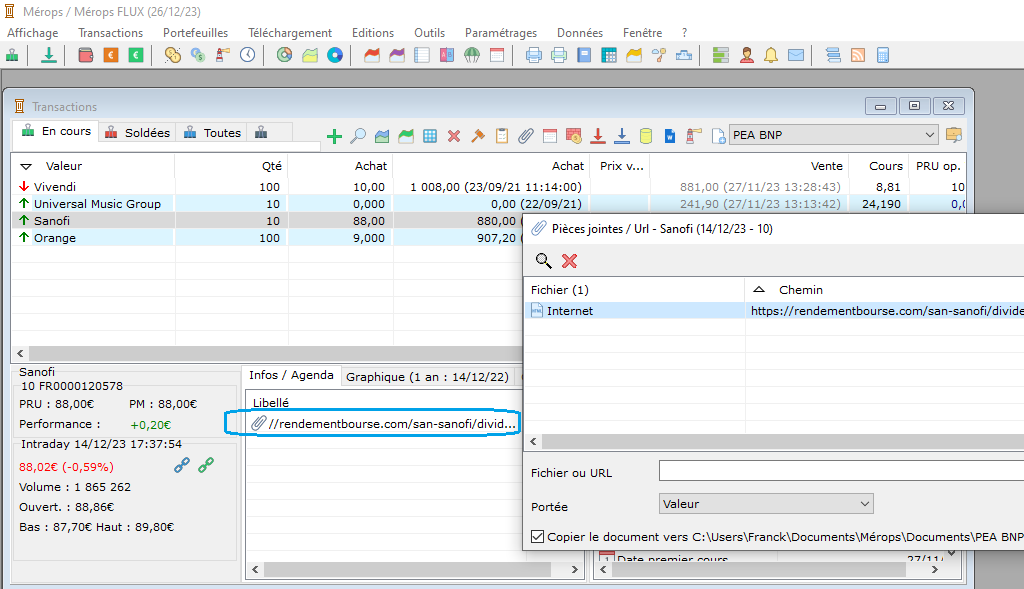This screenshot has height=589, width=1024.
Task: Click the parachute icon in toolbar
Action: 472,56
